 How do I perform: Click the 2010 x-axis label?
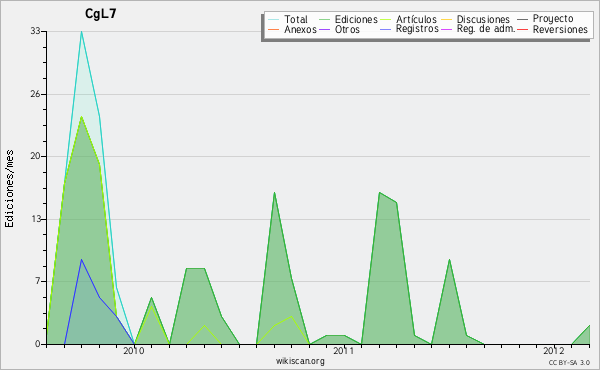[x=134, y=350]
